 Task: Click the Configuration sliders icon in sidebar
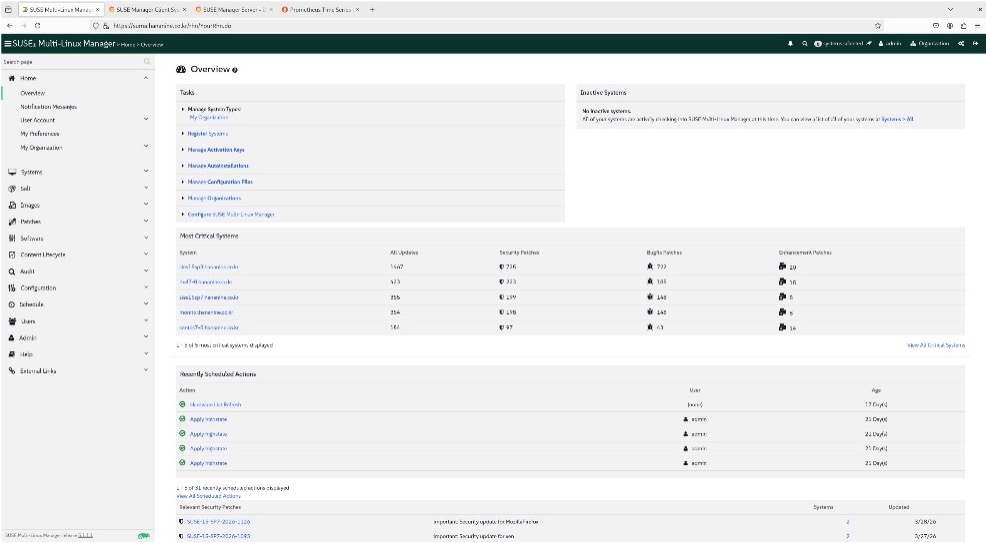pyautogui.click(x=12, y=288)
